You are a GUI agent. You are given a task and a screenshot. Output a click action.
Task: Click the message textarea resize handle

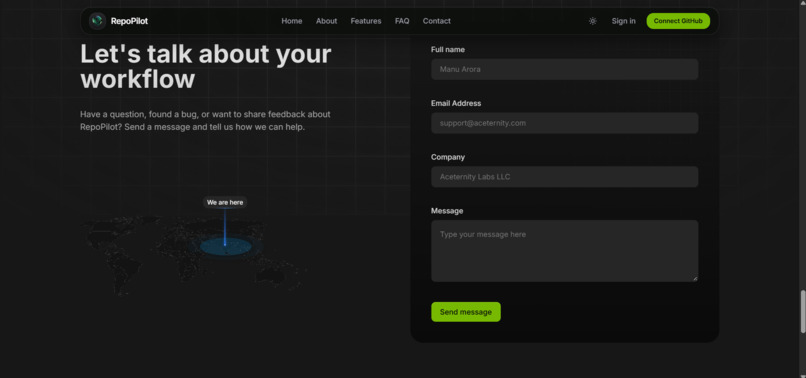tap(694, 278)
